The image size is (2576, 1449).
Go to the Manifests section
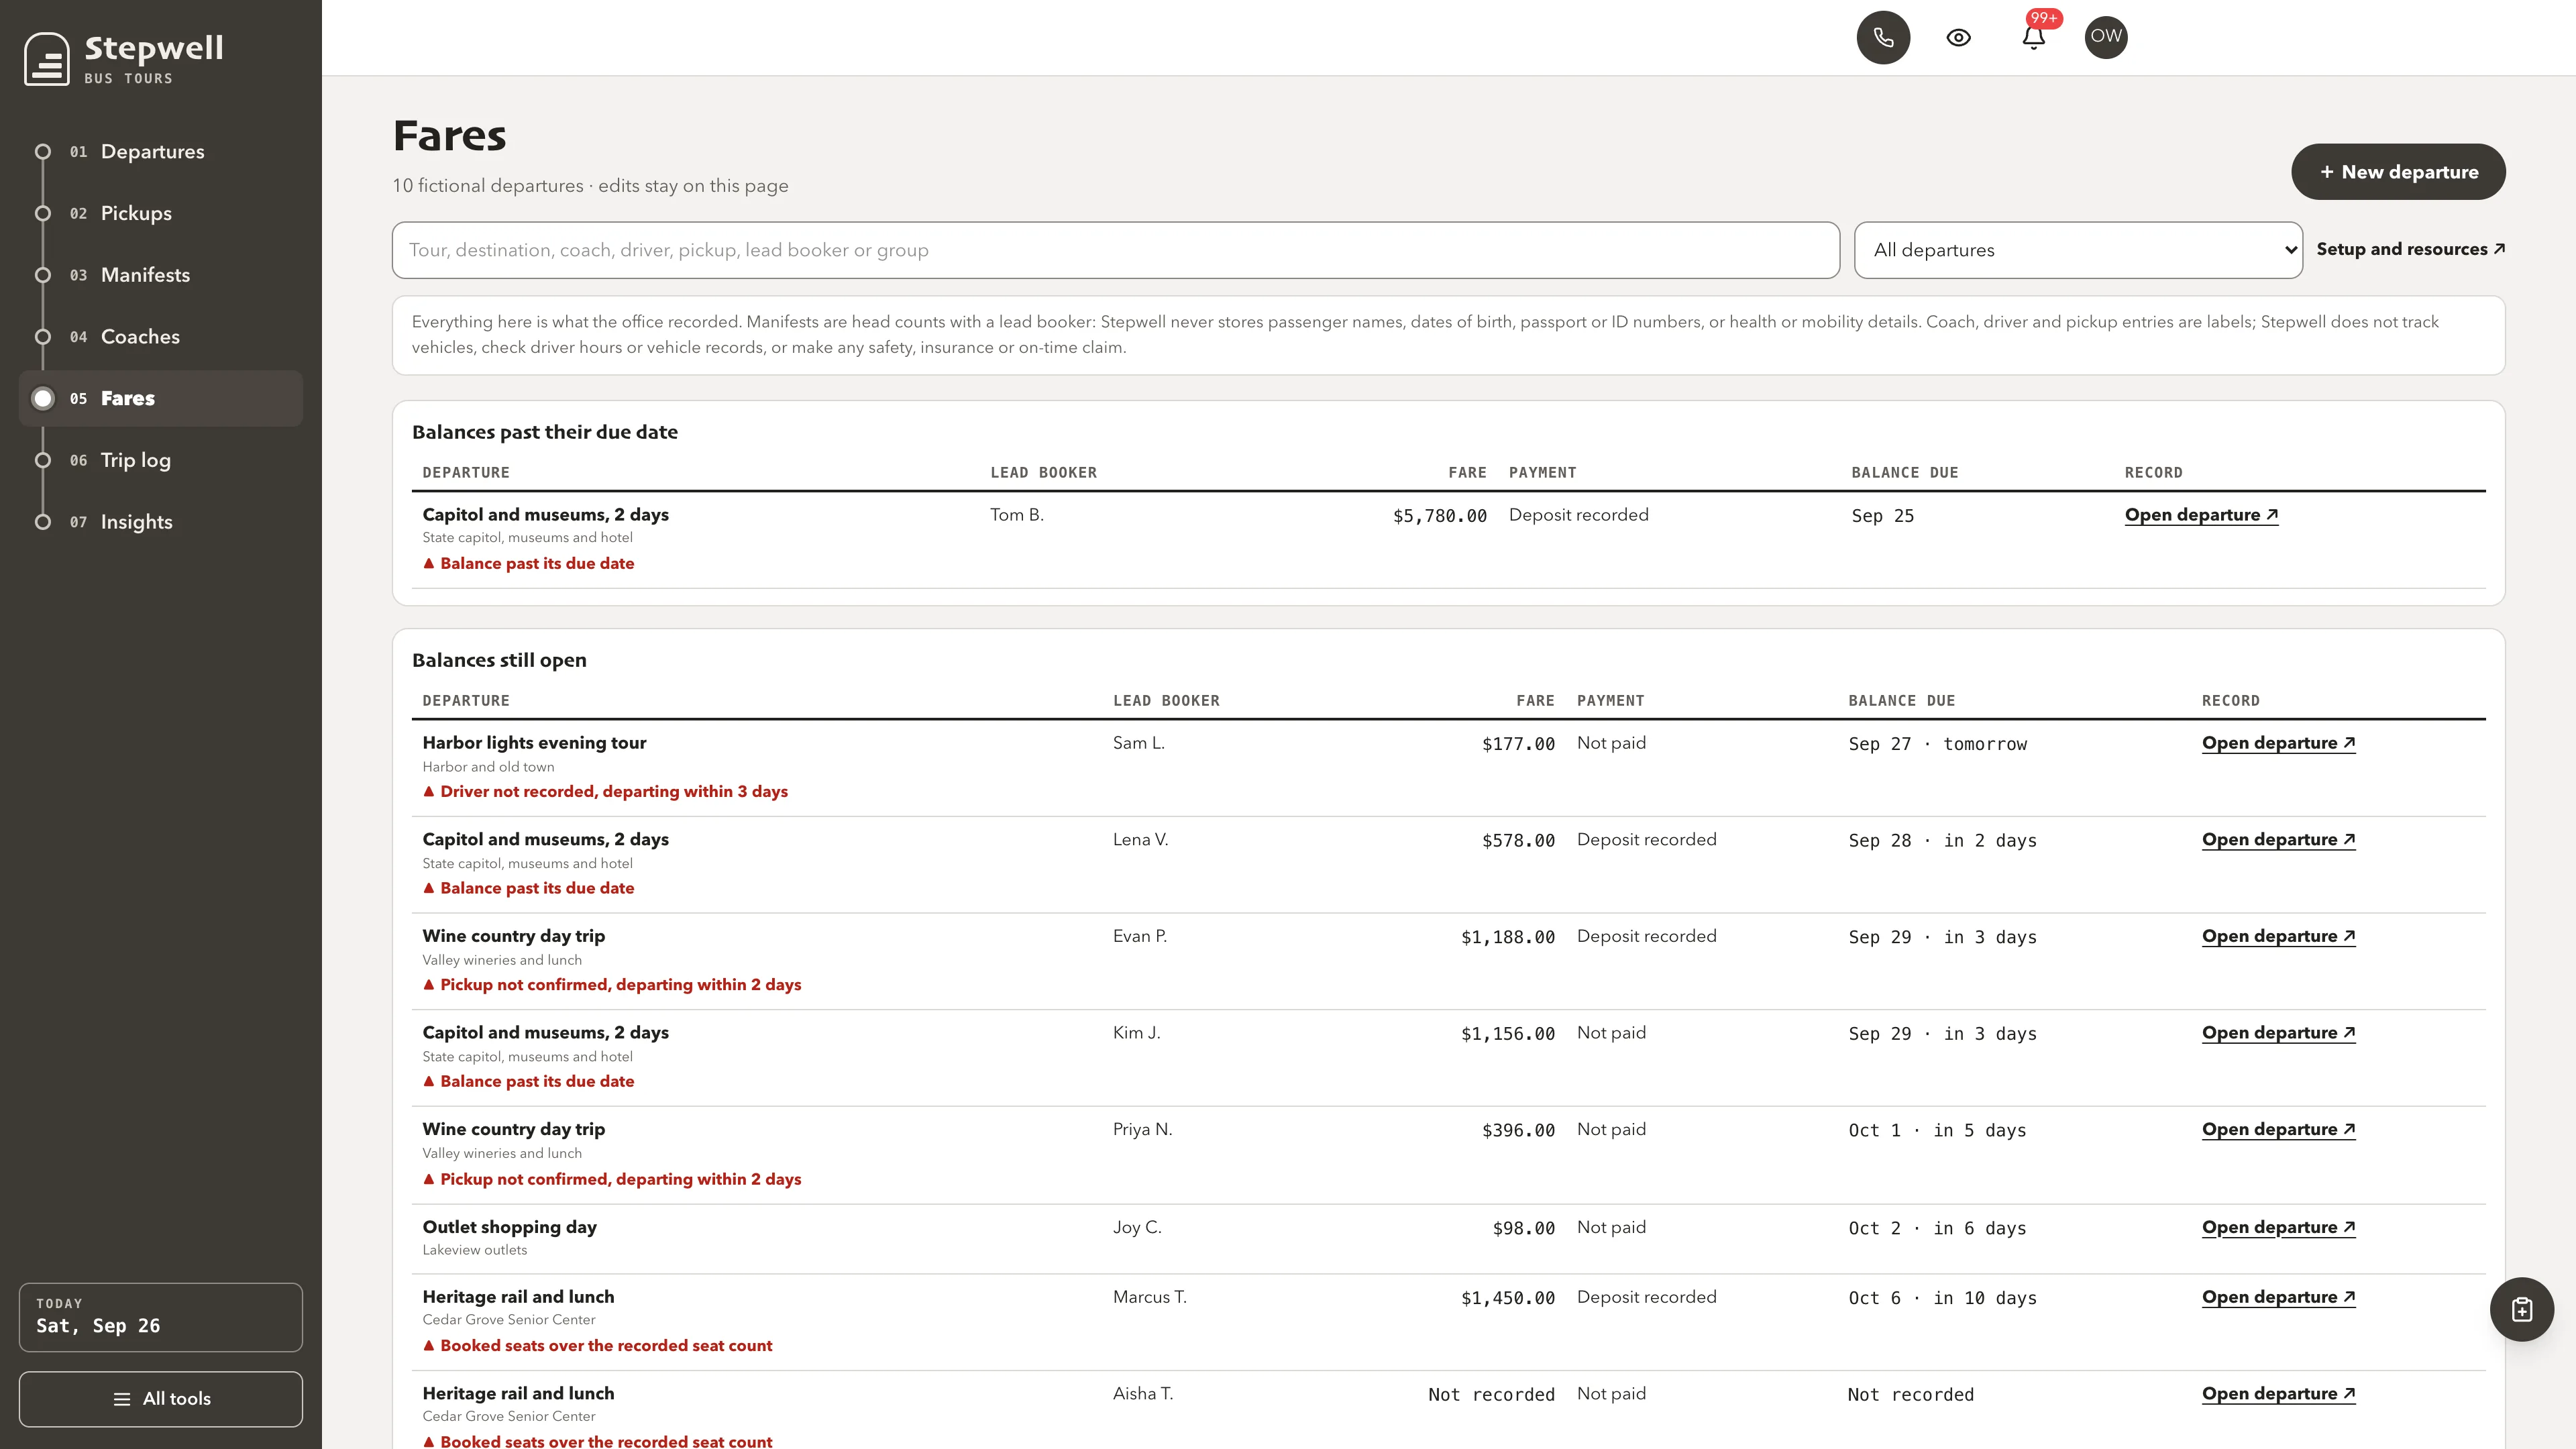coord(145,275)
